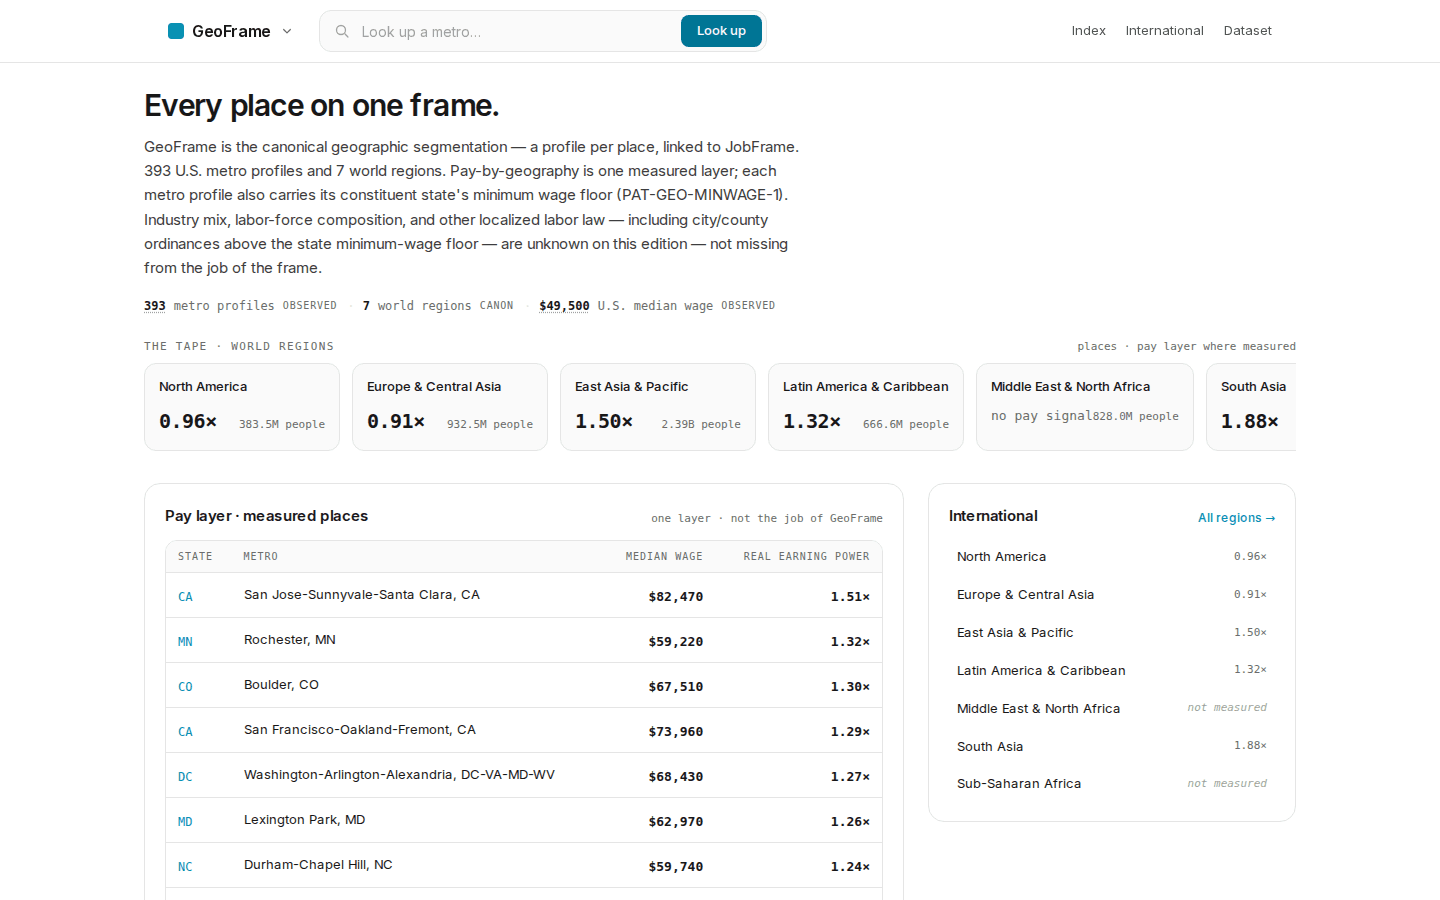The height and width of the screenshot is (900, 1440).
Task: Select North America in International list
Action: pos(1112,557)
